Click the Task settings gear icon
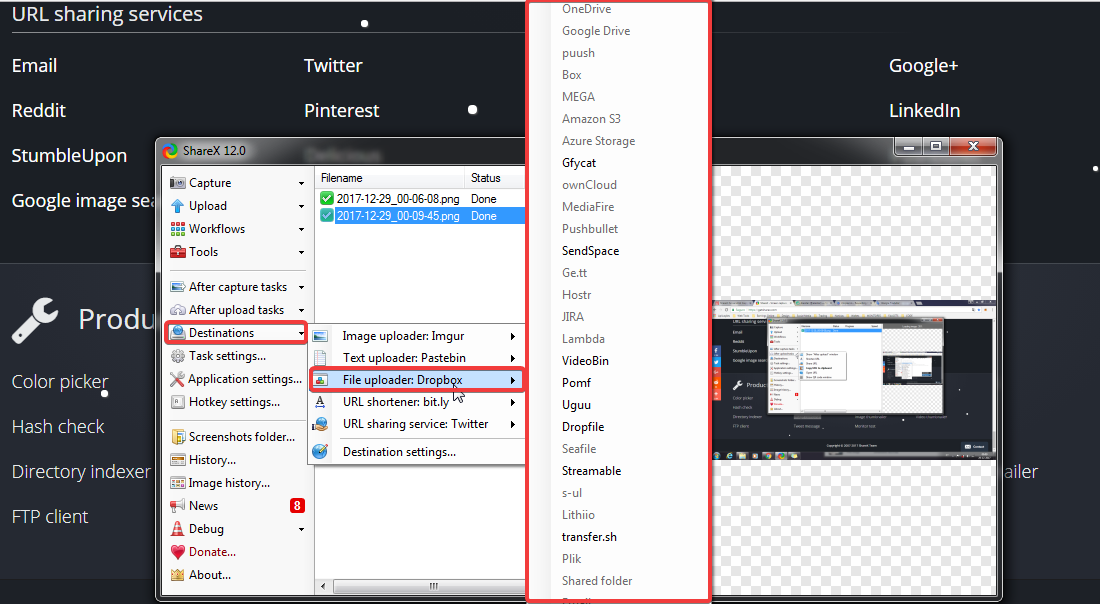Screen dimensions: 1100x604 point(177,356)
